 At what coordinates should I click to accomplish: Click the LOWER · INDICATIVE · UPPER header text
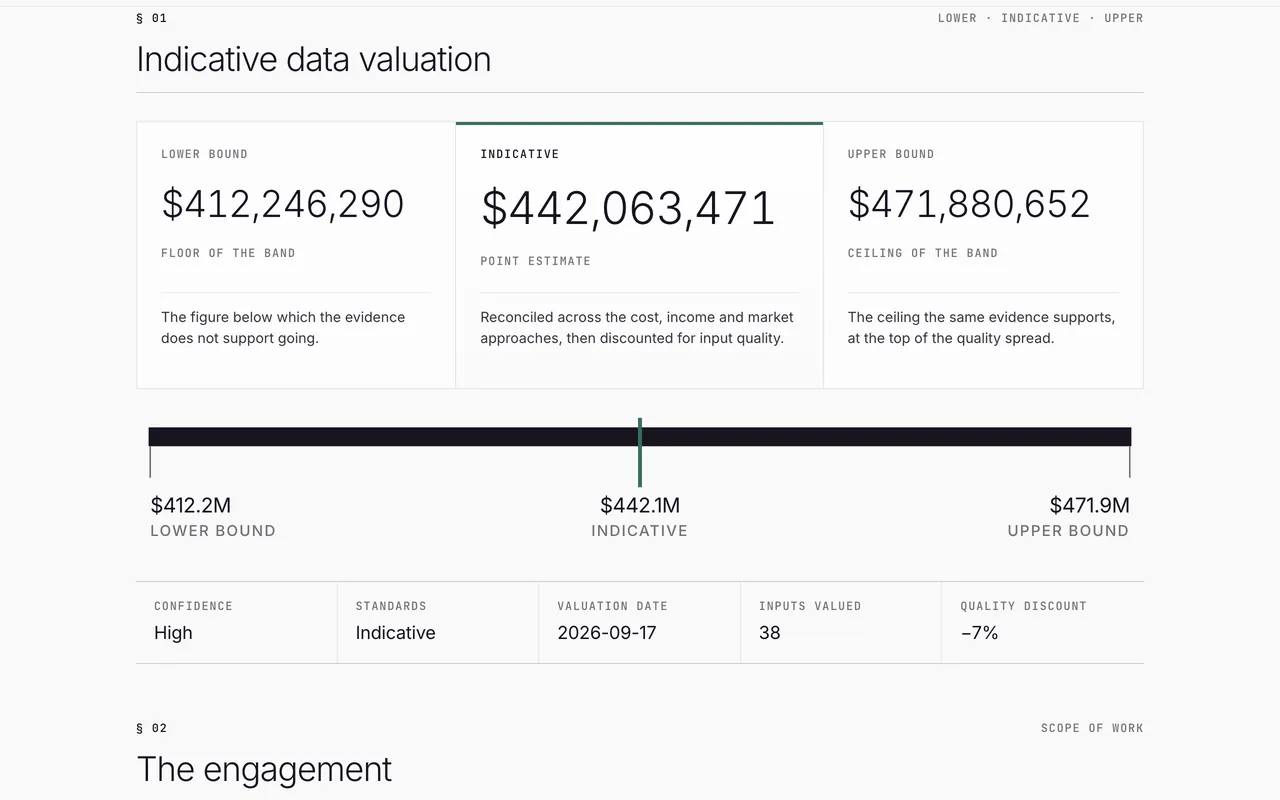[1041, 18]
